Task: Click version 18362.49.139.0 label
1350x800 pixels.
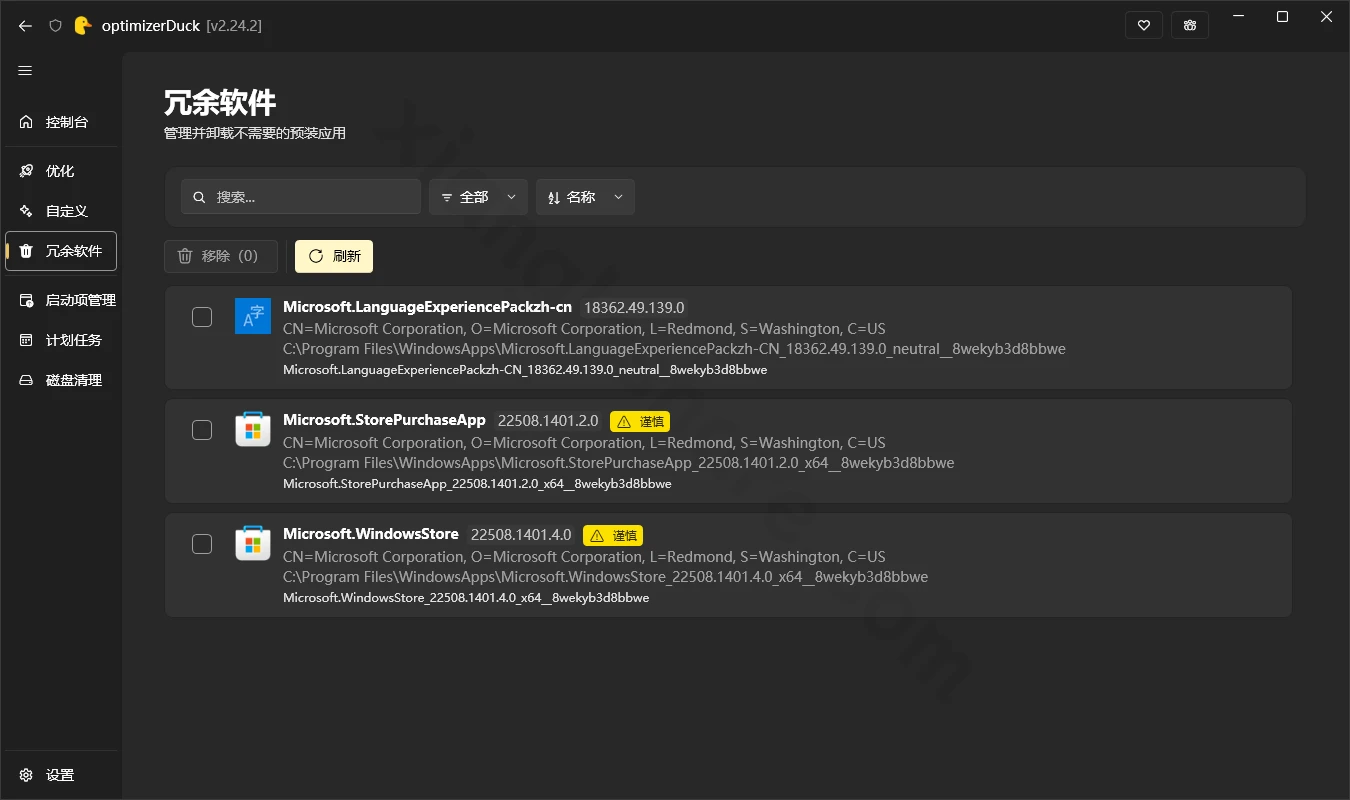Action: point(634,307)
